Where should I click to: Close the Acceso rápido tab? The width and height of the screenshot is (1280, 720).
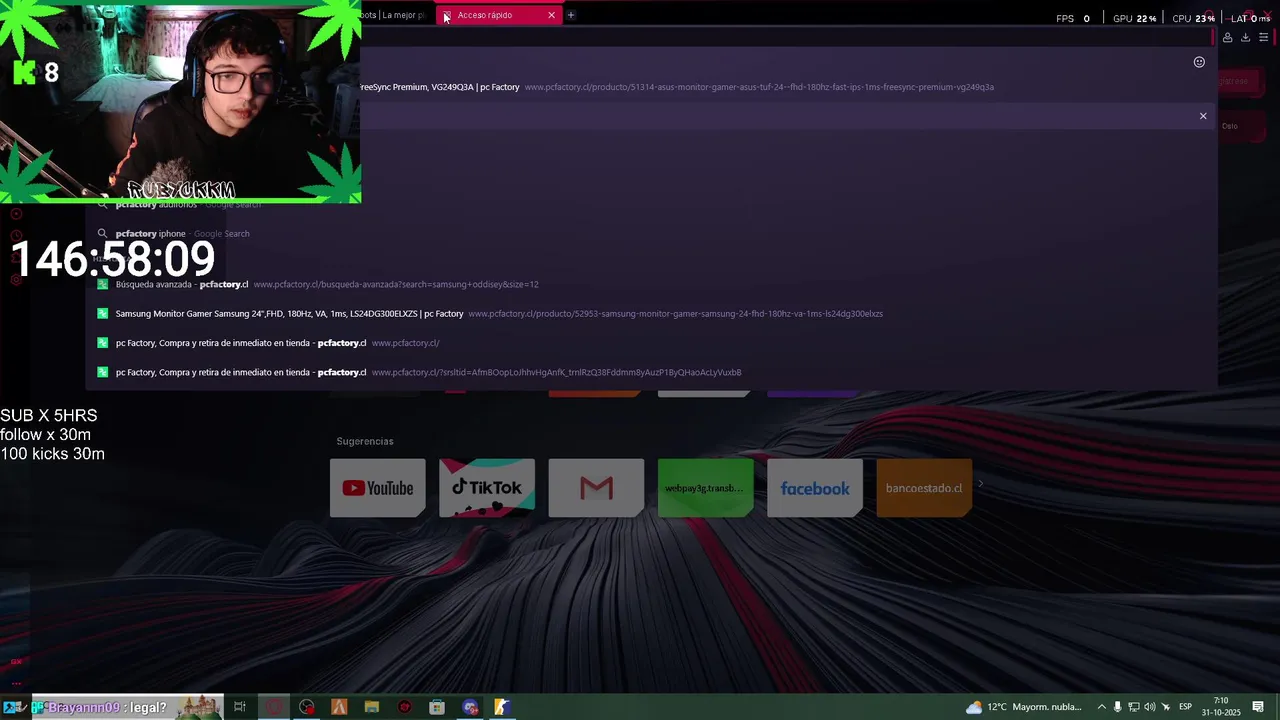pyautogui.click(x=551, y=15)
